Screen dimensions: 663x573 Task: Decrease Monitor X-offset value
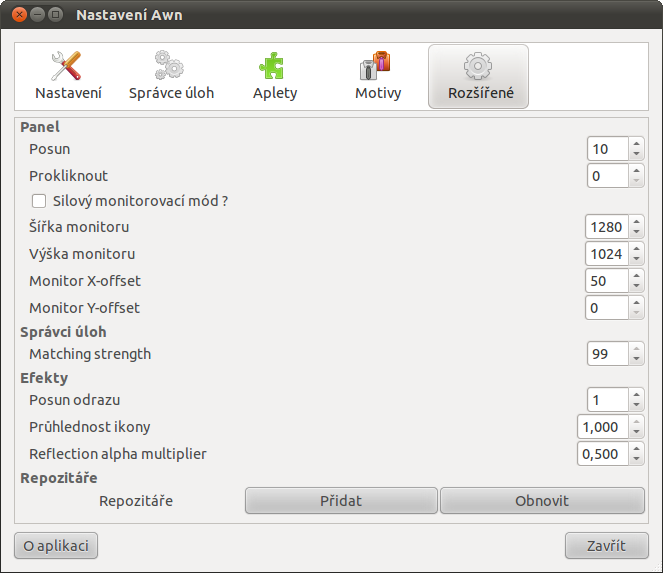click(636, 286)
